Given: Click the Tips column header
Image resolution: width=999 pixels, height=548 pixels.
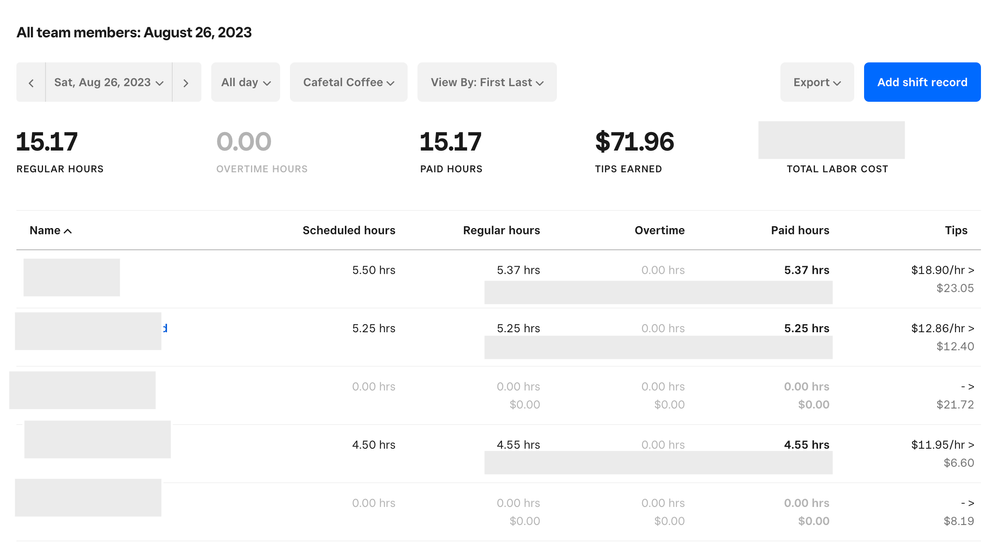Looking at the screenshot, I should pos(955,231).
